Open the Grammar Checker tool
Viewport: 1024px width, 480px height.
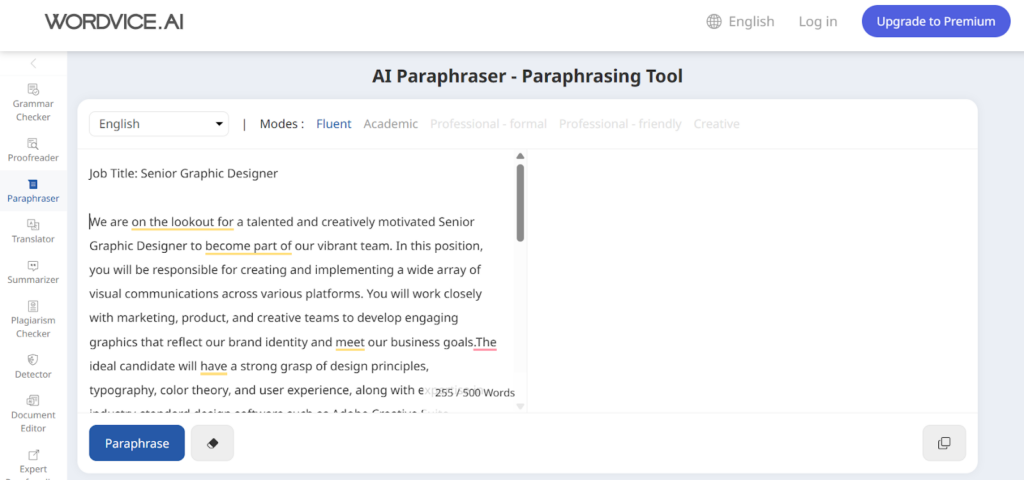coord(33,102)
